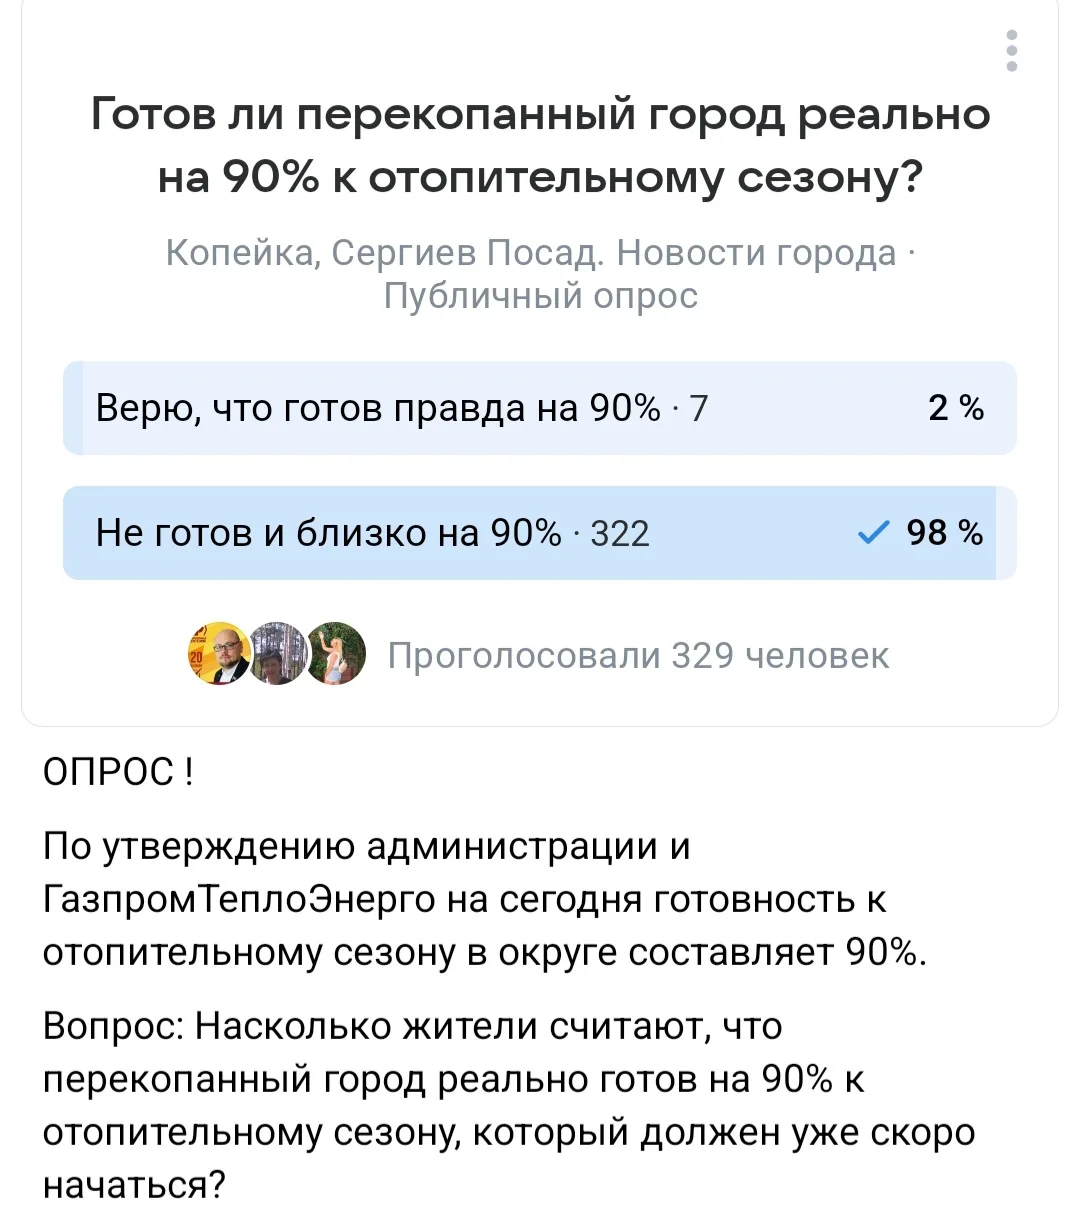The image size is (1080, 1224).
Task: Click the 2 % result value
Action: (956, 408)
